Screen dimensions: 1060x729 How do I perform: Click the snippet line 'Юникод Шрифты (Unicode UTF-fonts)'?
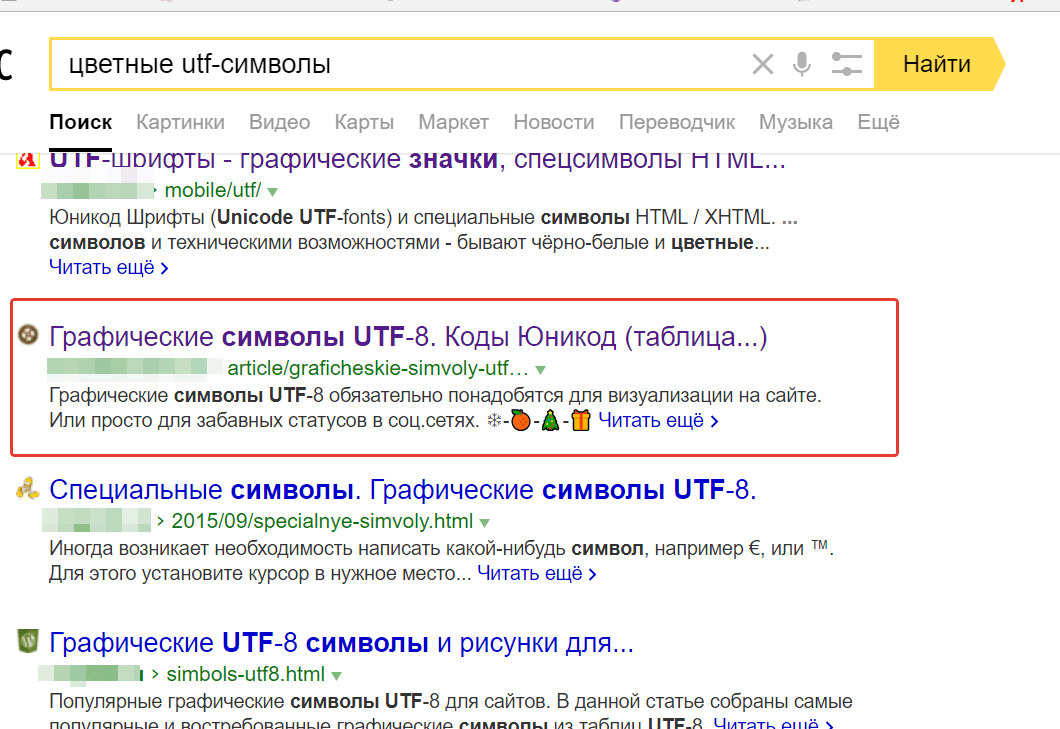[221, 218]
